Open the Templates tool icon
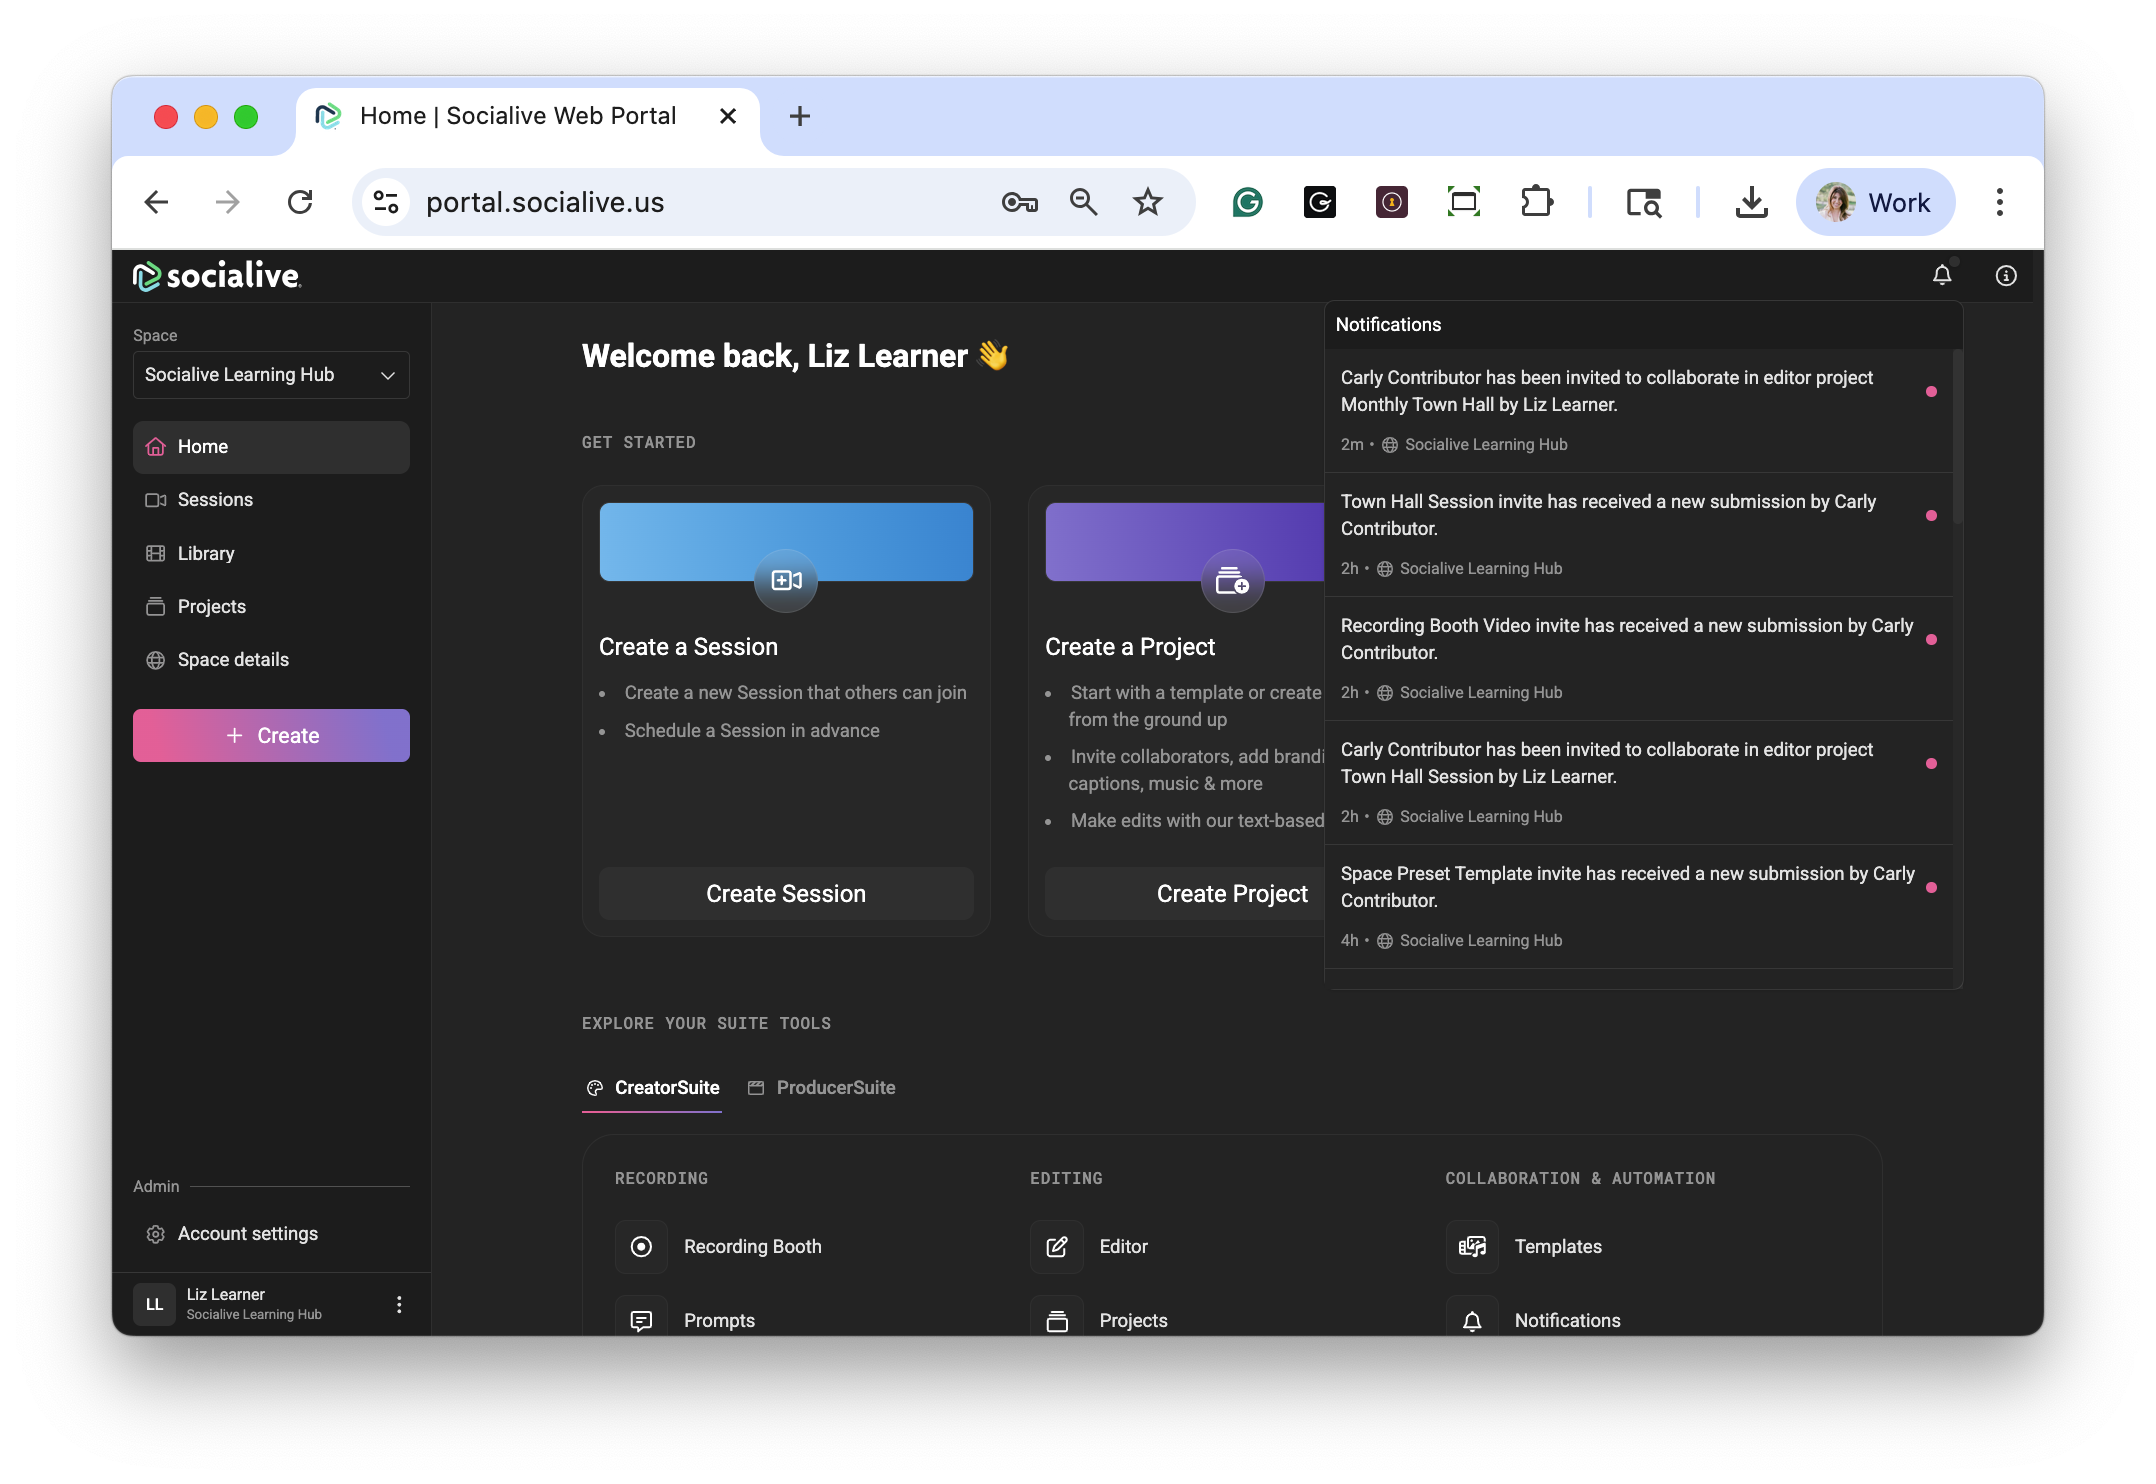 pyautogui.click(x=1472, y=1246)
